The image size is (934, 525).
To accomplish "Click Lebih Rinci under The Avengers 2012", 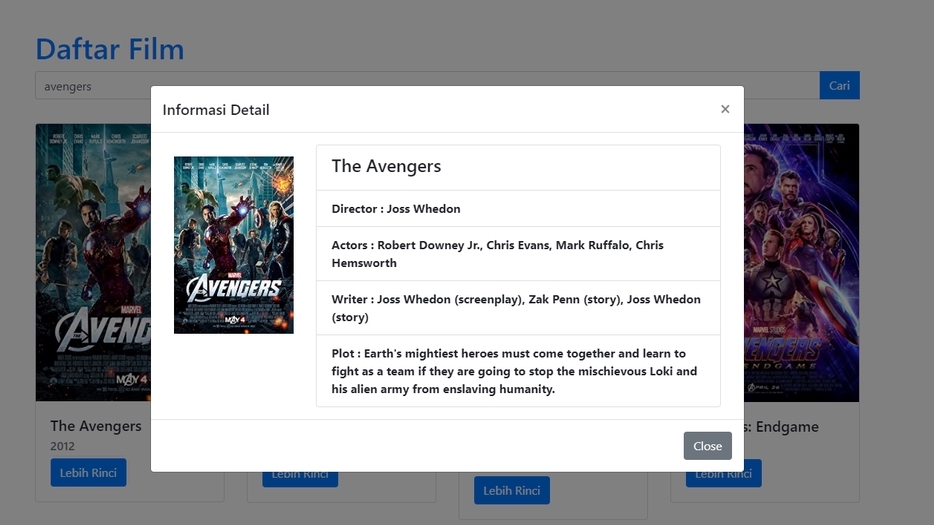I will 88,473.
